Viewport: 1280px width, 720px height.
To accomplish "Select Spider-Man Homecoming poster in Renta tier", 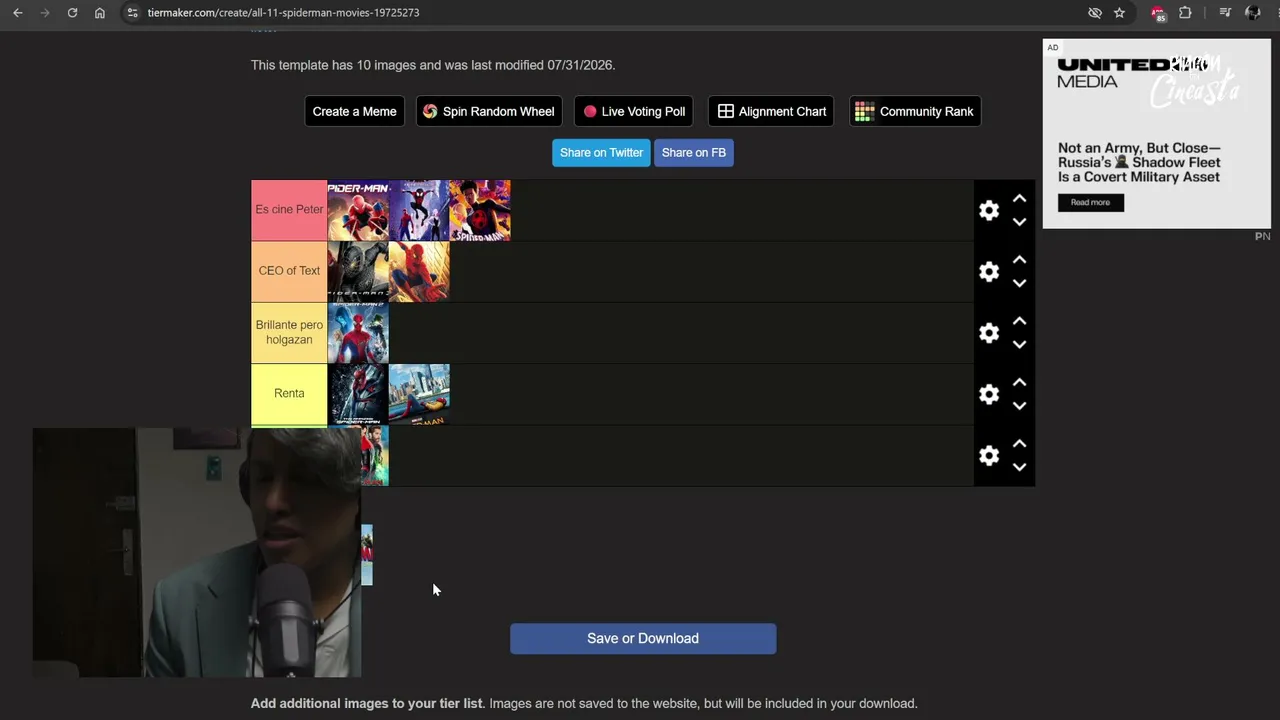I will point(419,394).
